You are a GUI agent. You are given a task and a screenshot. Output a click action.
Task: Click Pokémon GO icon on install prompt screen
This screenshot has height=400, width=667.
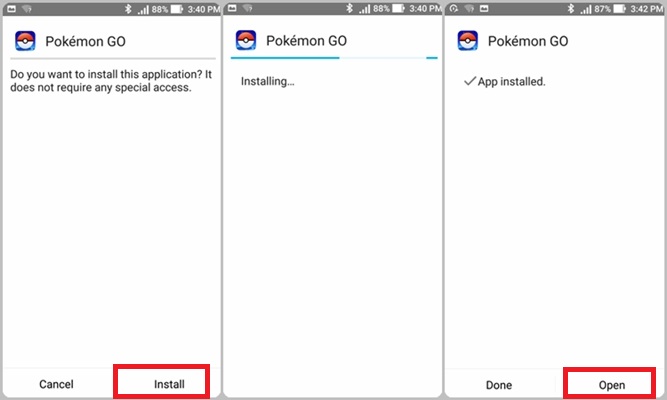[25, 41]
